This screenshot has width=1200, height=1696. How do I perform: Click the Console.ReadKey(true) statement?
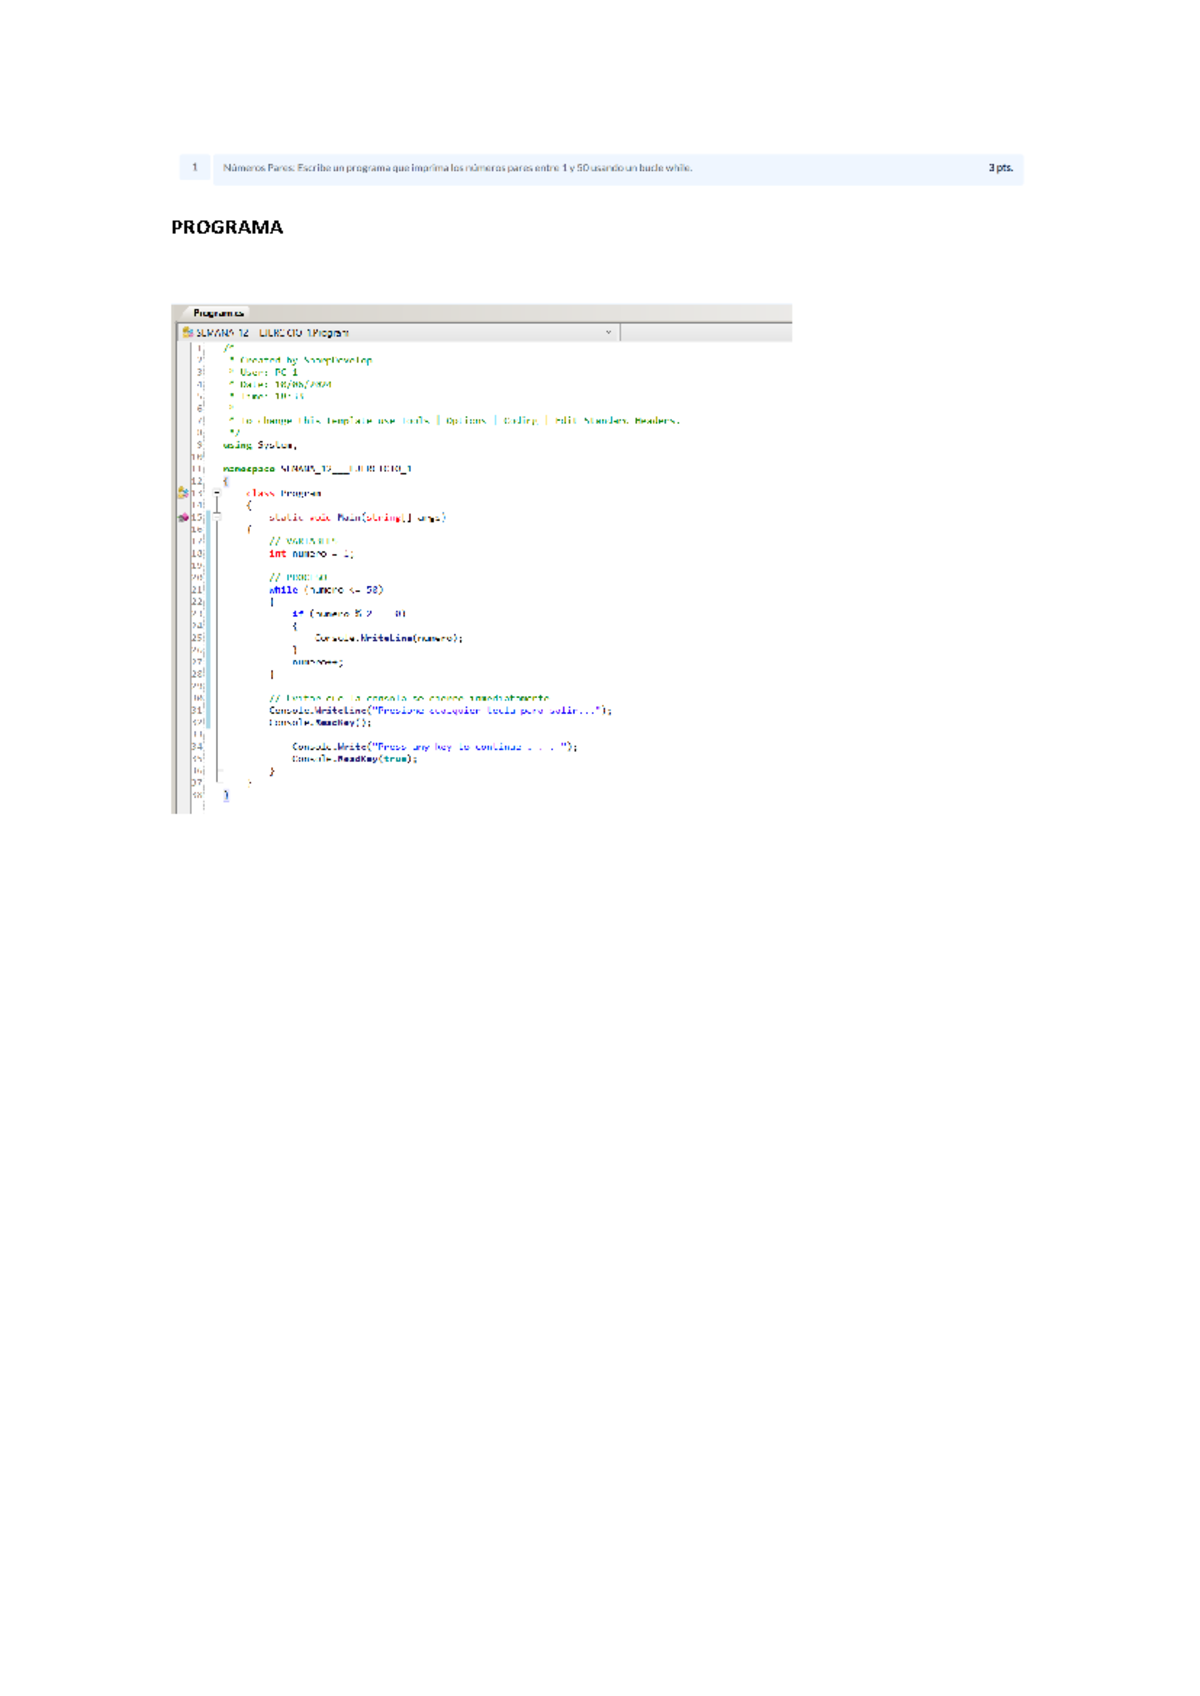coord(355,759)
